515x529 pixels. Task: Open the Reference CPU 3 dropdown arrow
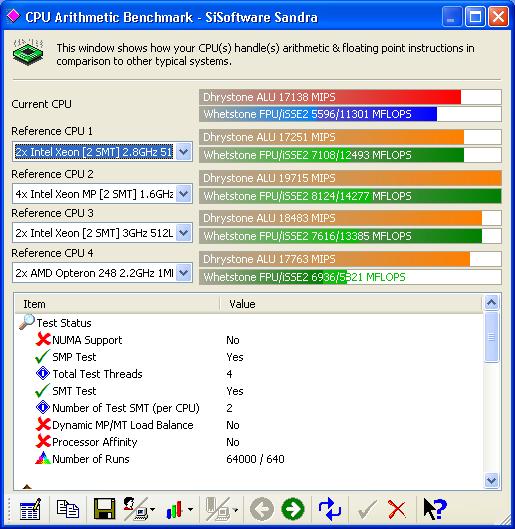coord(183,232)
